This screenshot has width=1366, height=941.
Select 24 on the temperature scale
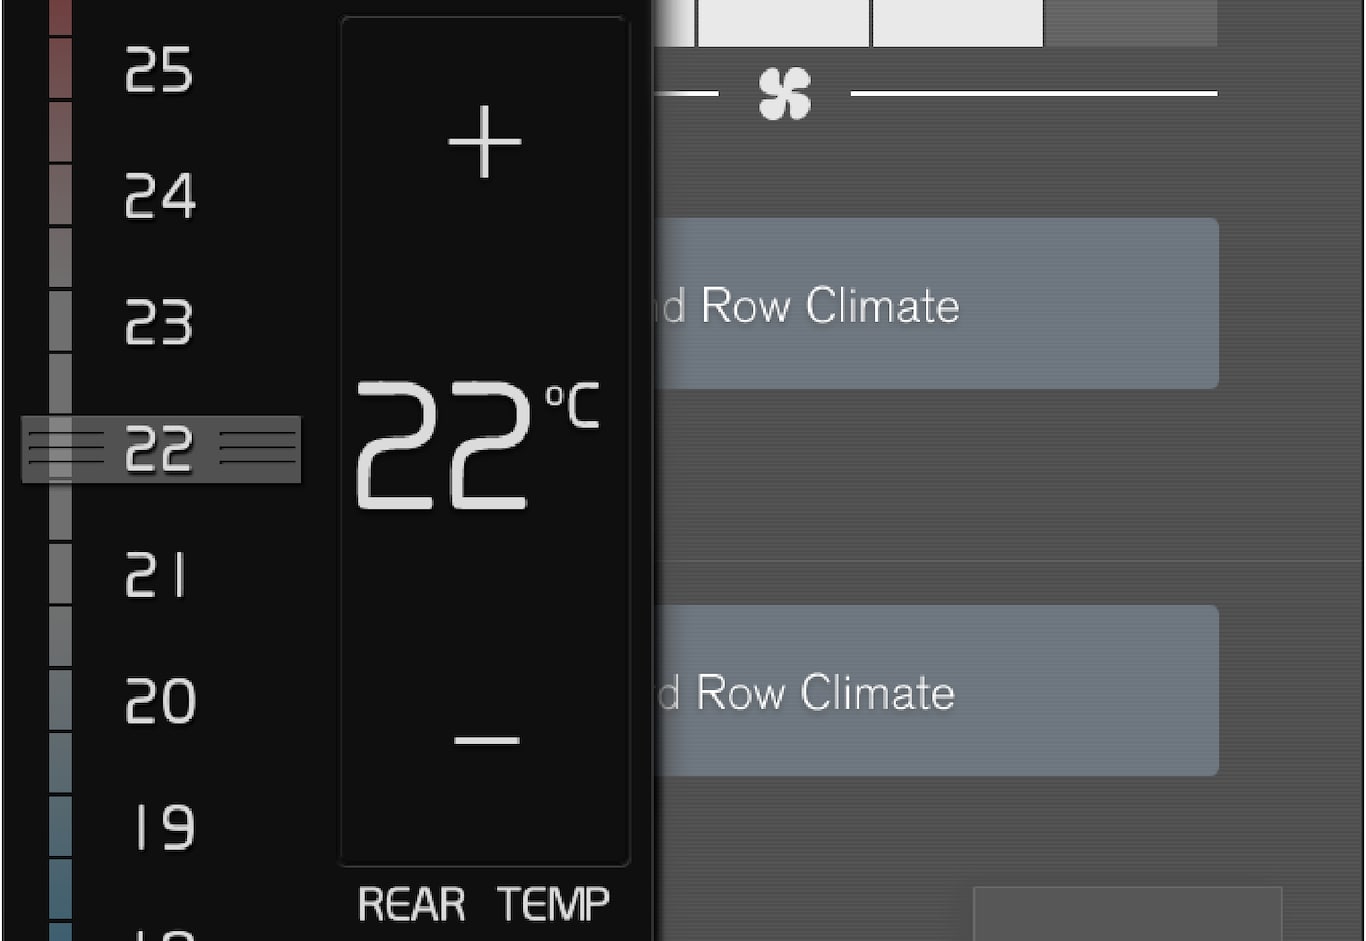[x=160, y=196]
